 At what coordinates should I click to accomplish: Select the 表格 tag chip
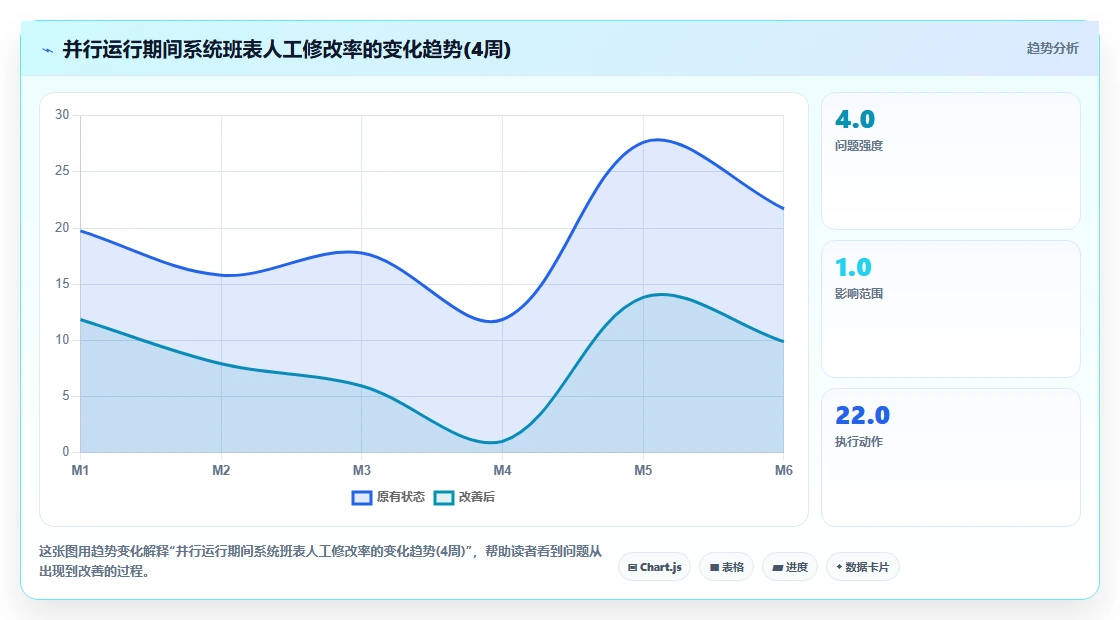point(726,567)
